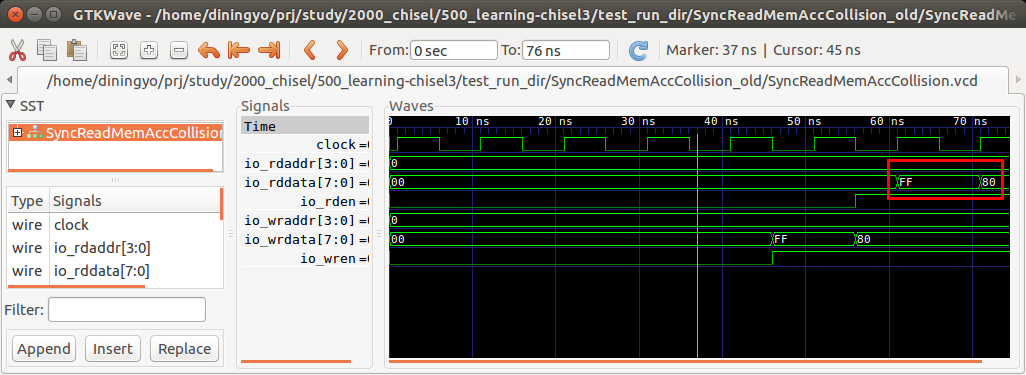Click the Append button

click(44, 349)
